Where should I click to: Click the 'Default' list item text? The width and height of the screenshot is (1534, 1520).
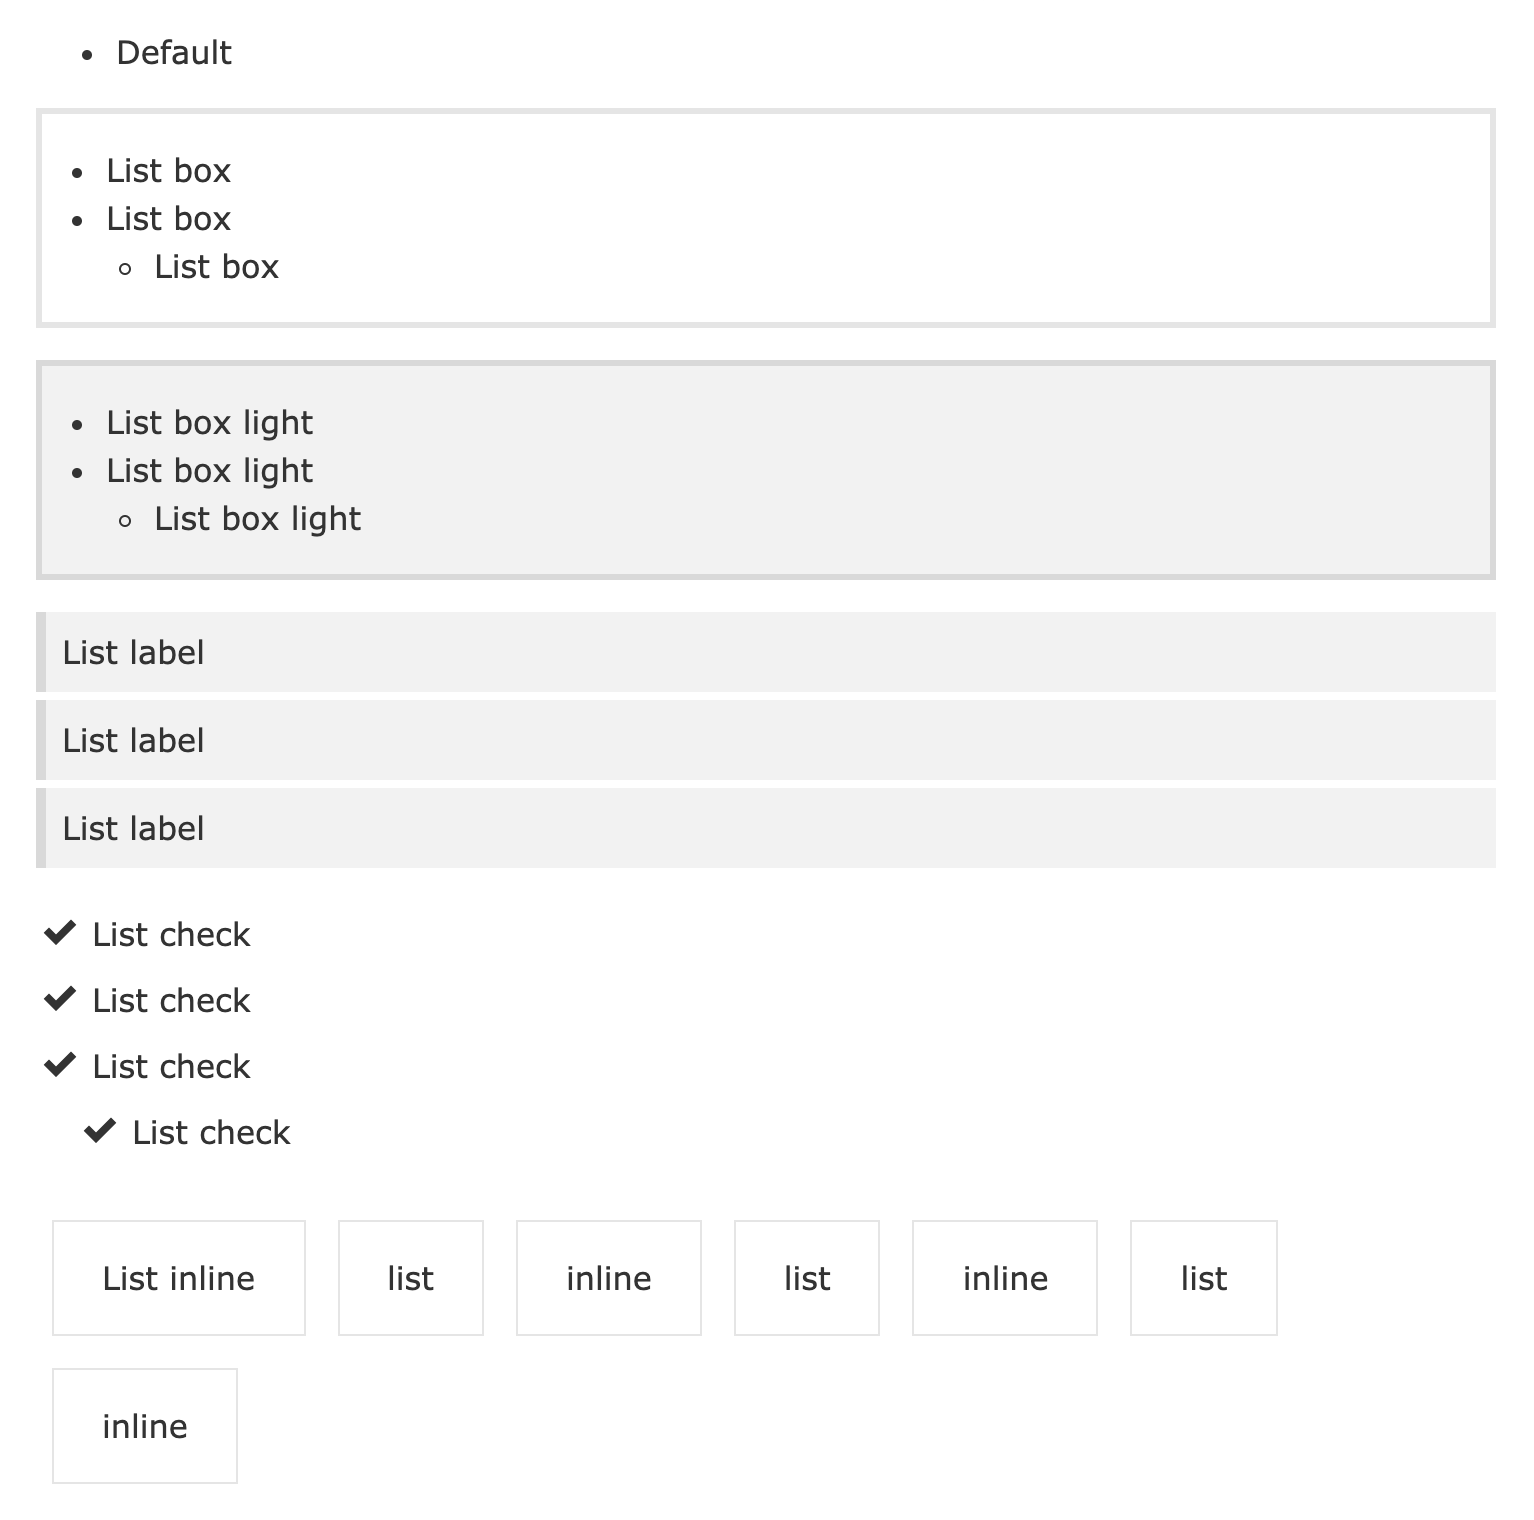click(x=174, y=52)
